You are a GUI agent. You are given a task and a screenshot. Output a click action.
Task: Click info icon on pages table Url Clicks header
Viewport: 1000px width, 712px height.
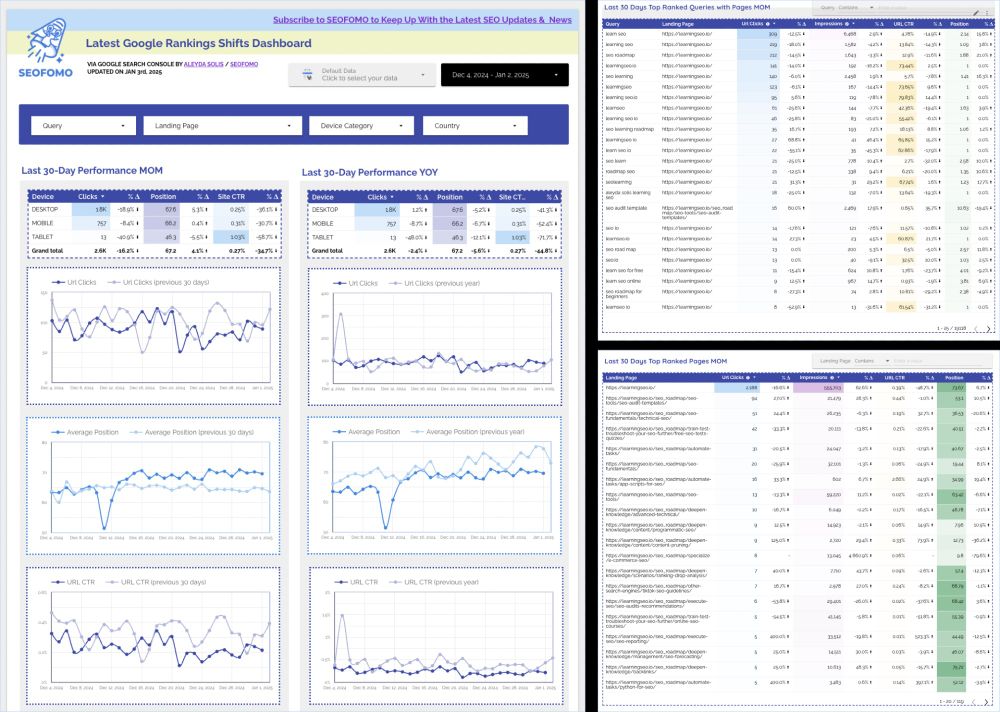pyautogui.click(x=748, y=378)
